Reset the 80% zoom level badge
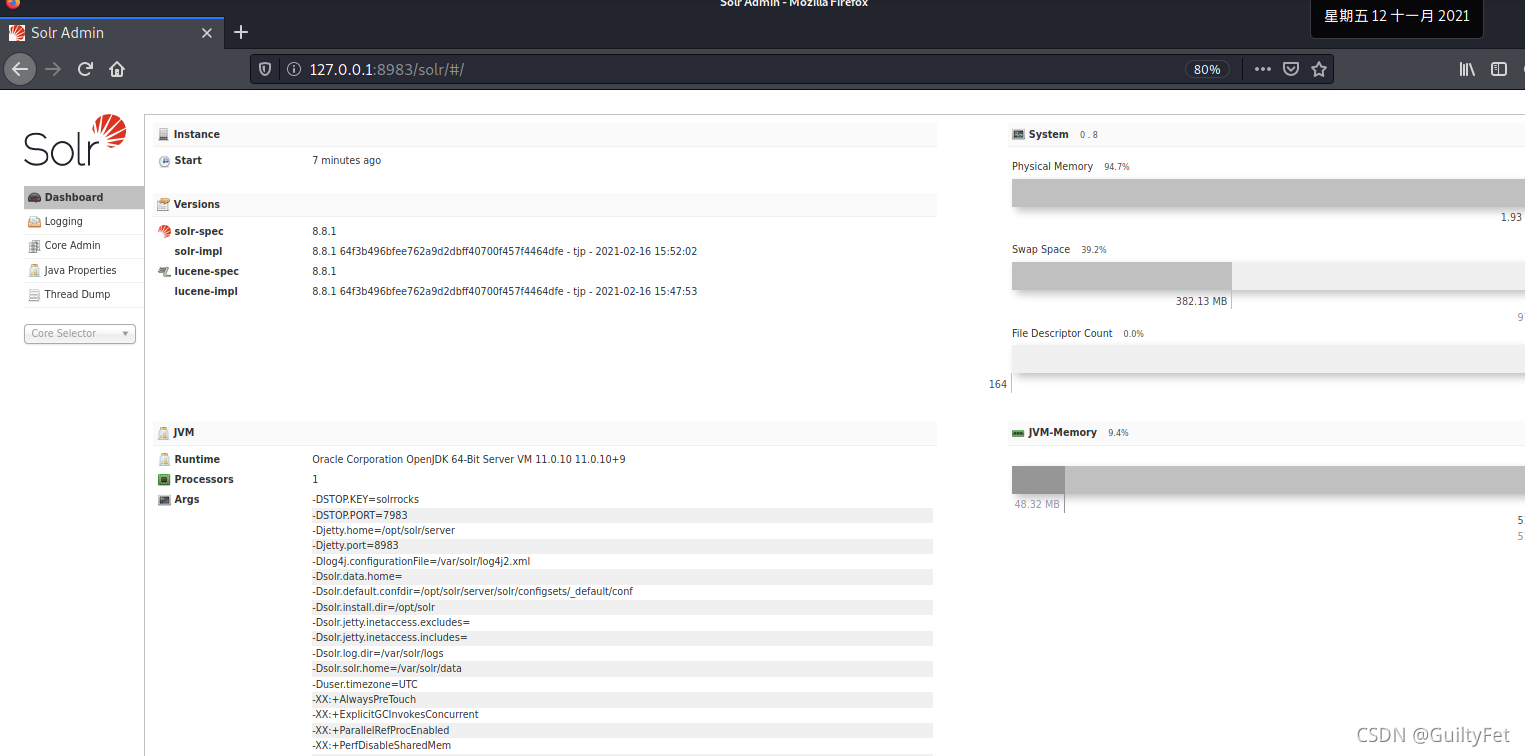This screenshot has width=1525, height=756. (1207, 69)
